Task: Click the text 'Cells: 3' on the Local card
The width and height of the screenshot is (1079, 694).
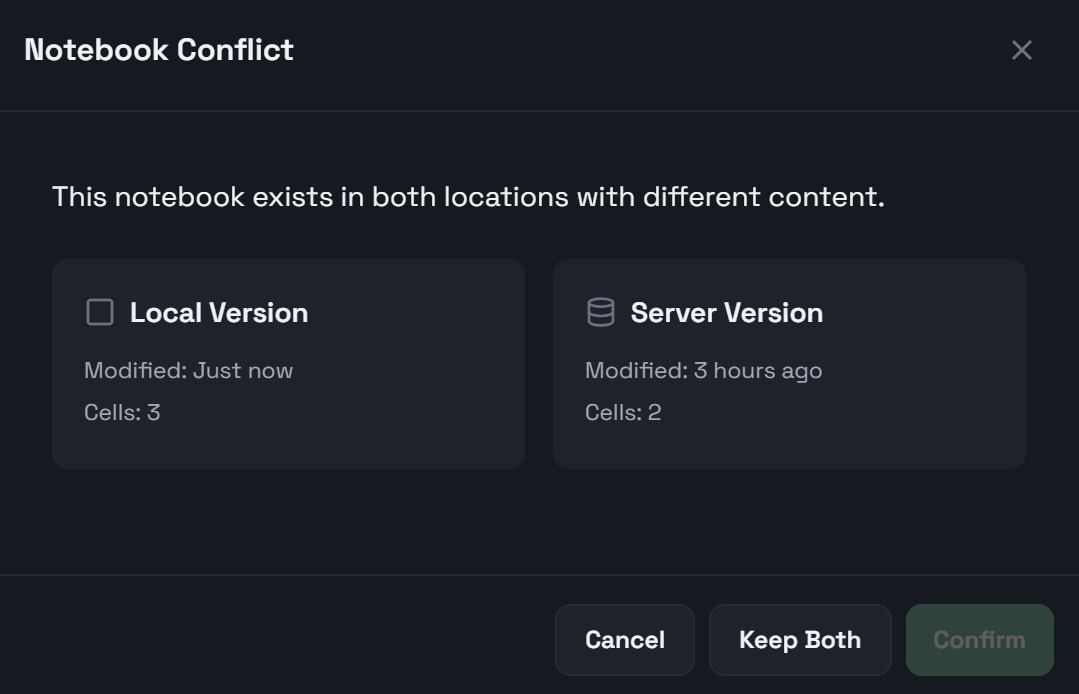Action: (x=124, y=411)
